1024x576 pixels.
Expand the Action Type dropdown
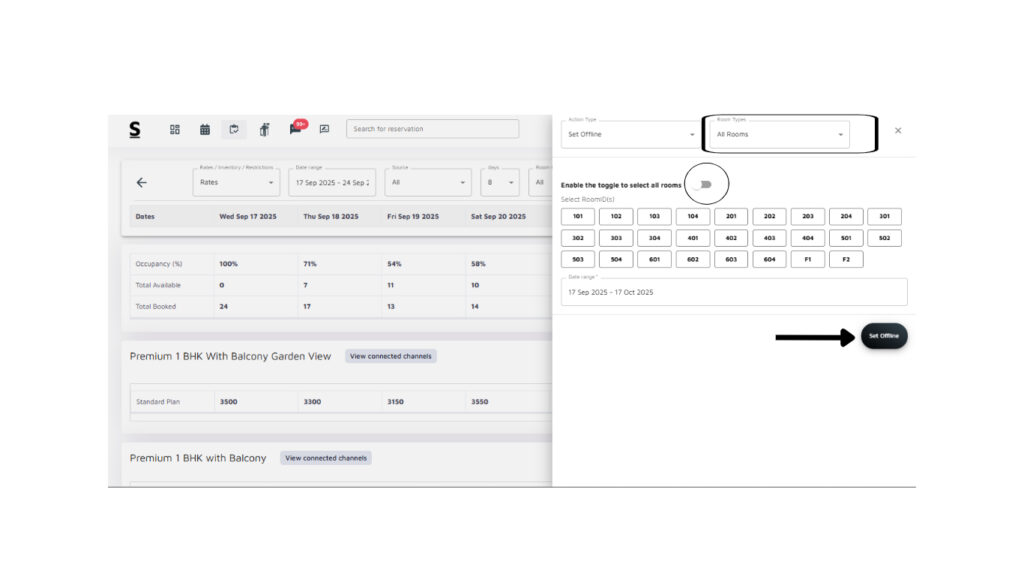tap(630, 134)
